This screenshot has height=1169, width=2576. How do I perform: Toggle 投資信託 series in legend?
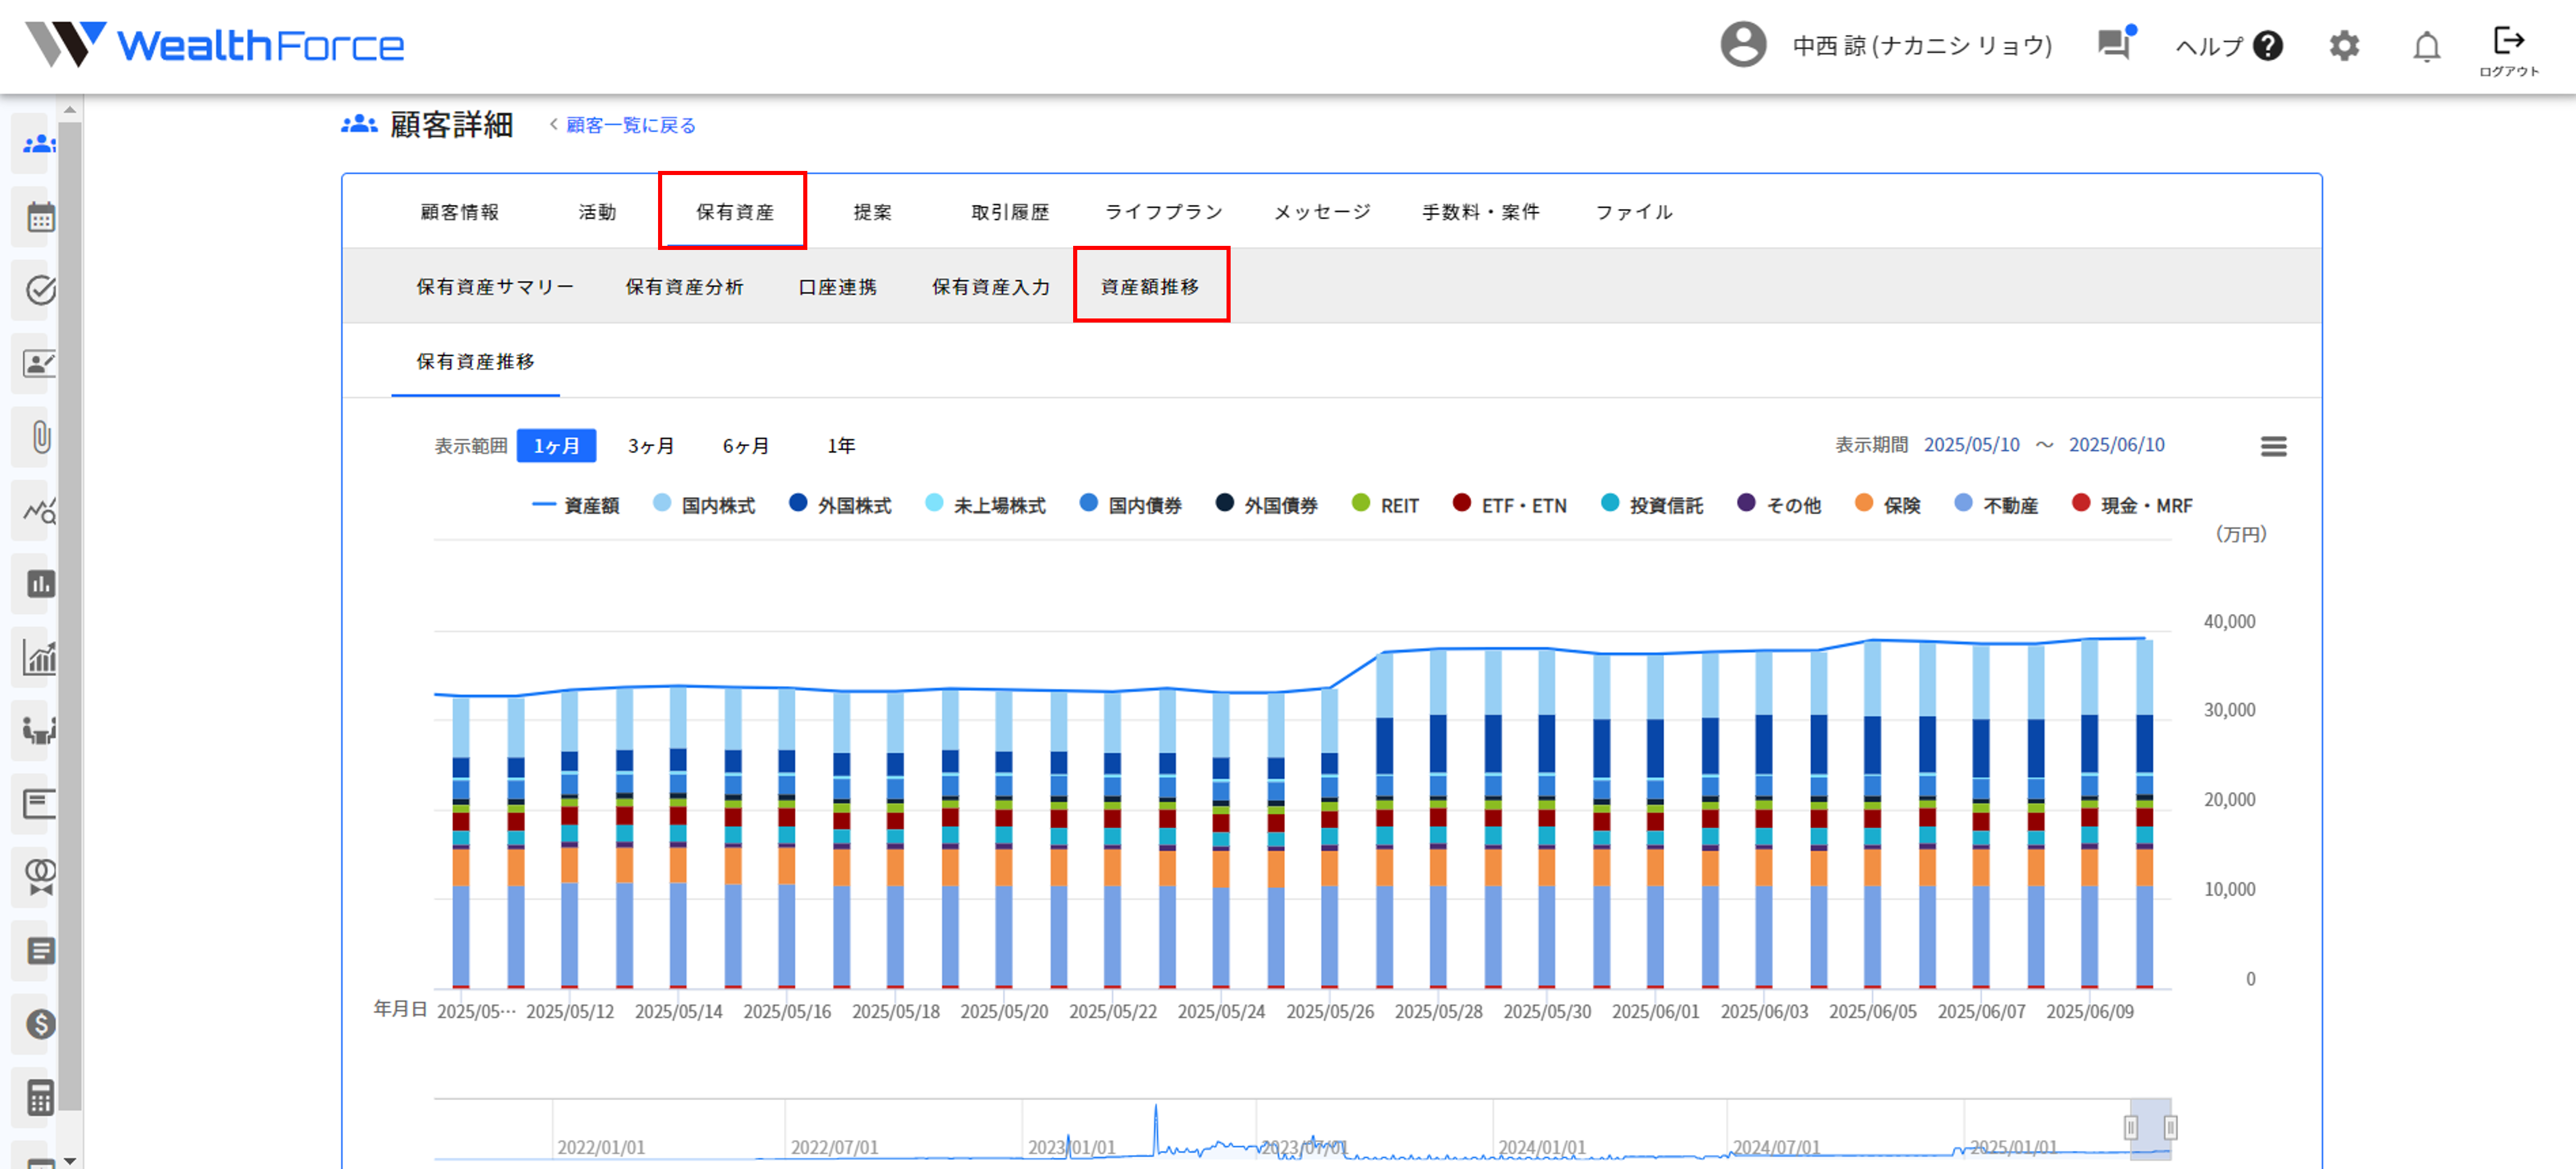coord(1652,505)
